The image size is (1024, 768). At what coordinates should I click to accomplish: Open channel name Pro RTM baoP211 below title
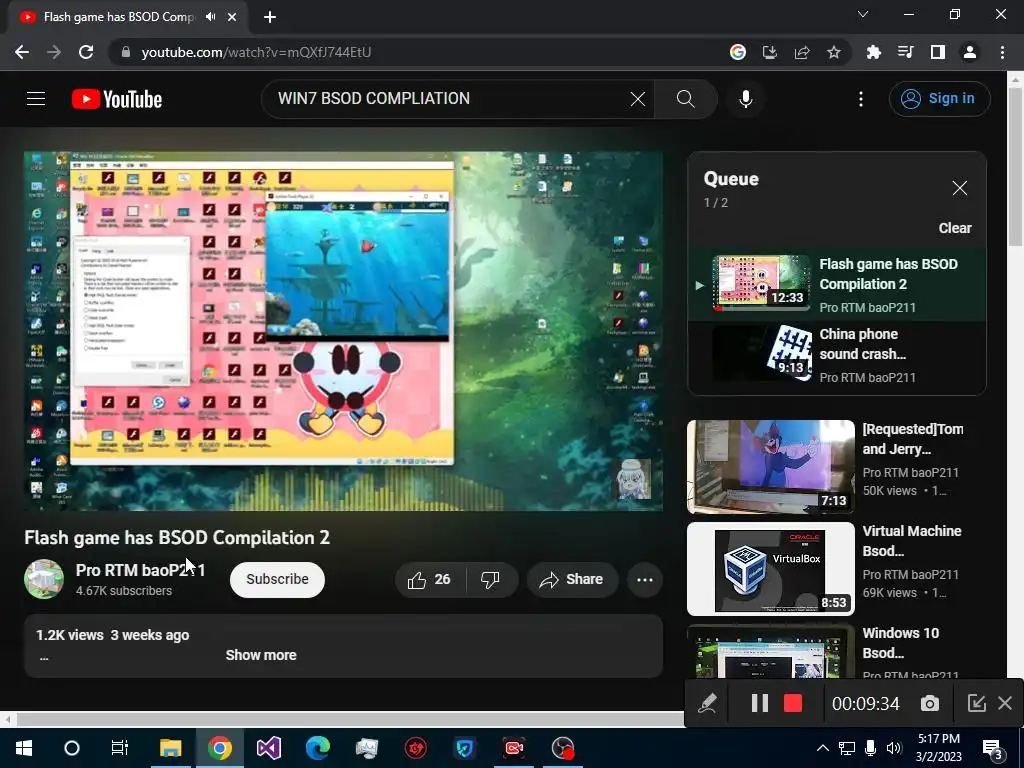coord(140,570)
